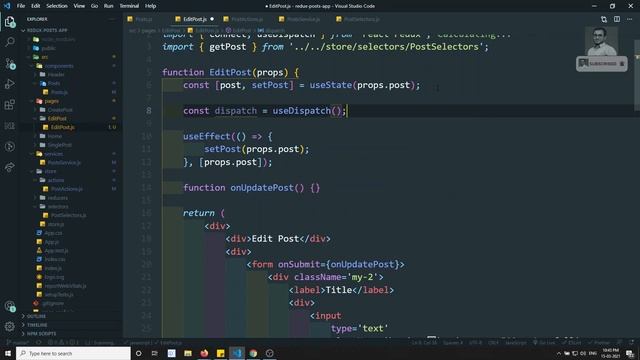The height and width of the screenshot is (360, 640).
Task: Open App.css in the file explorer
Action: (x=53, y=233)
